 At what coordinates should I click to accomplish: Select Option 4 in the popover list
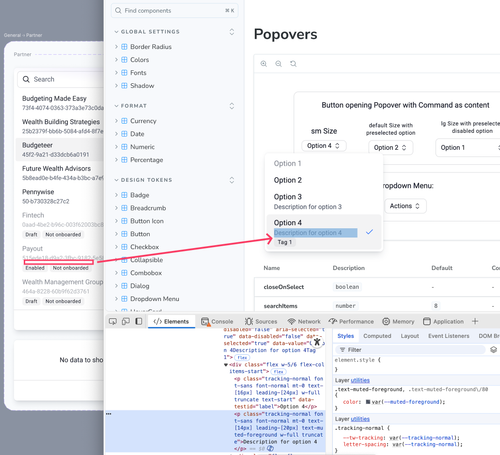pyautogui.click(x=324, y=232)
